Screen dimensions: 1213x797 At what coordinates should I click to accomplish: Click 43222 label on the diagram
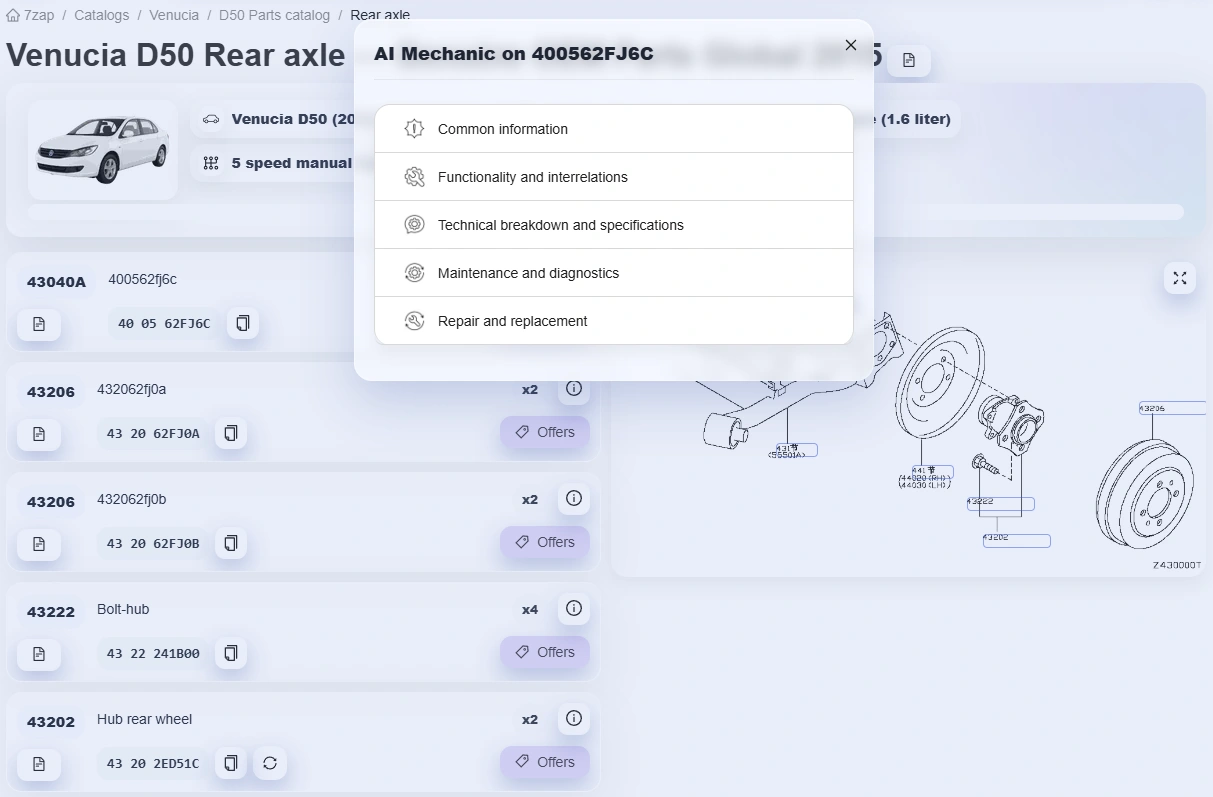[1000, 503]
